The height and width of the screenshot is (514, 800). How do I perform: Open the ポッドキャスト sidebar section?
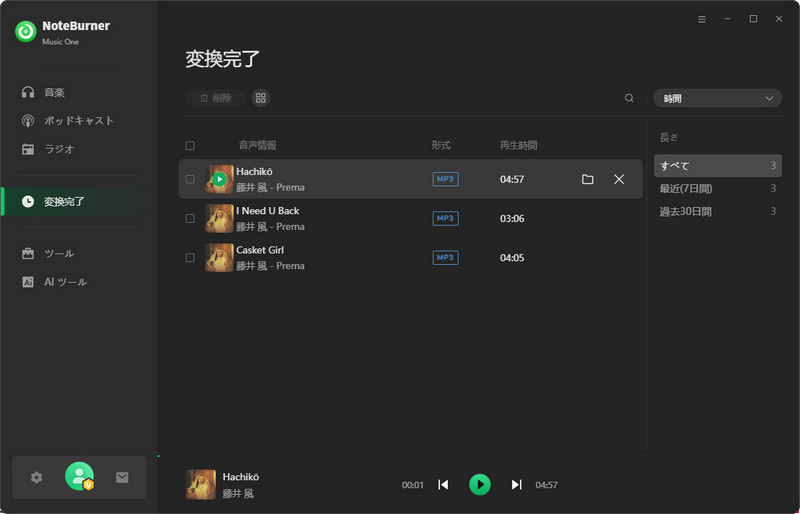[x=79, y=121]
